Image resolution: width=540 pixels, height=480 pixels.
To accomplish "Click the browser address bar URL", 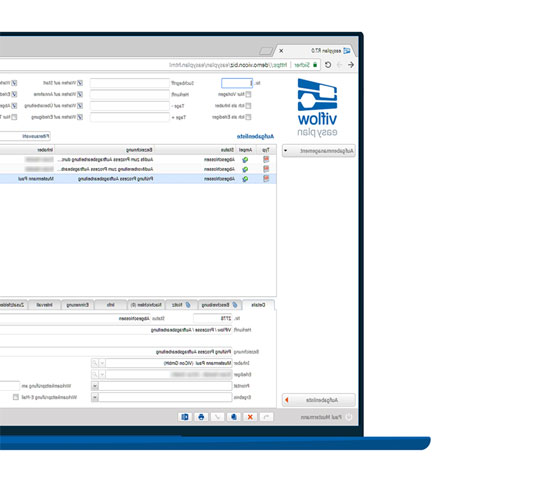I will coord(228,65).
